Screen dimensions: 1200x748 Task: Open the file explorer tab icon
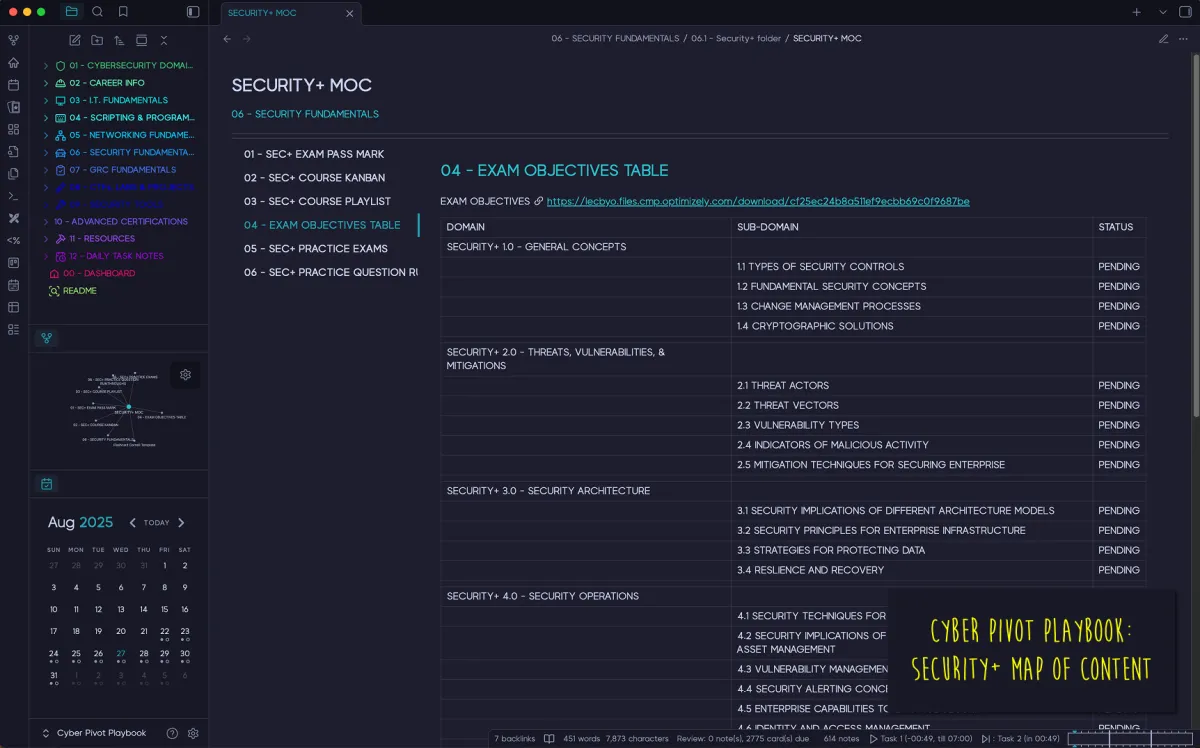[72, 12]
